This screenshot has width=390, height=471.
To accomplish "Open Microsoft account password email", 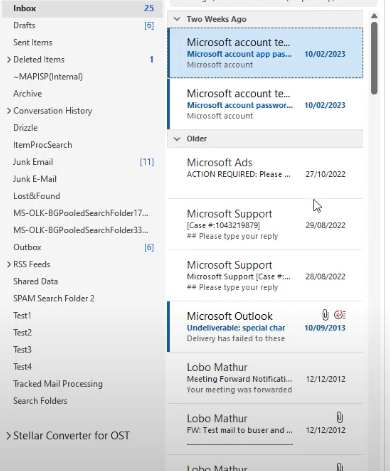I will (265, 104).
